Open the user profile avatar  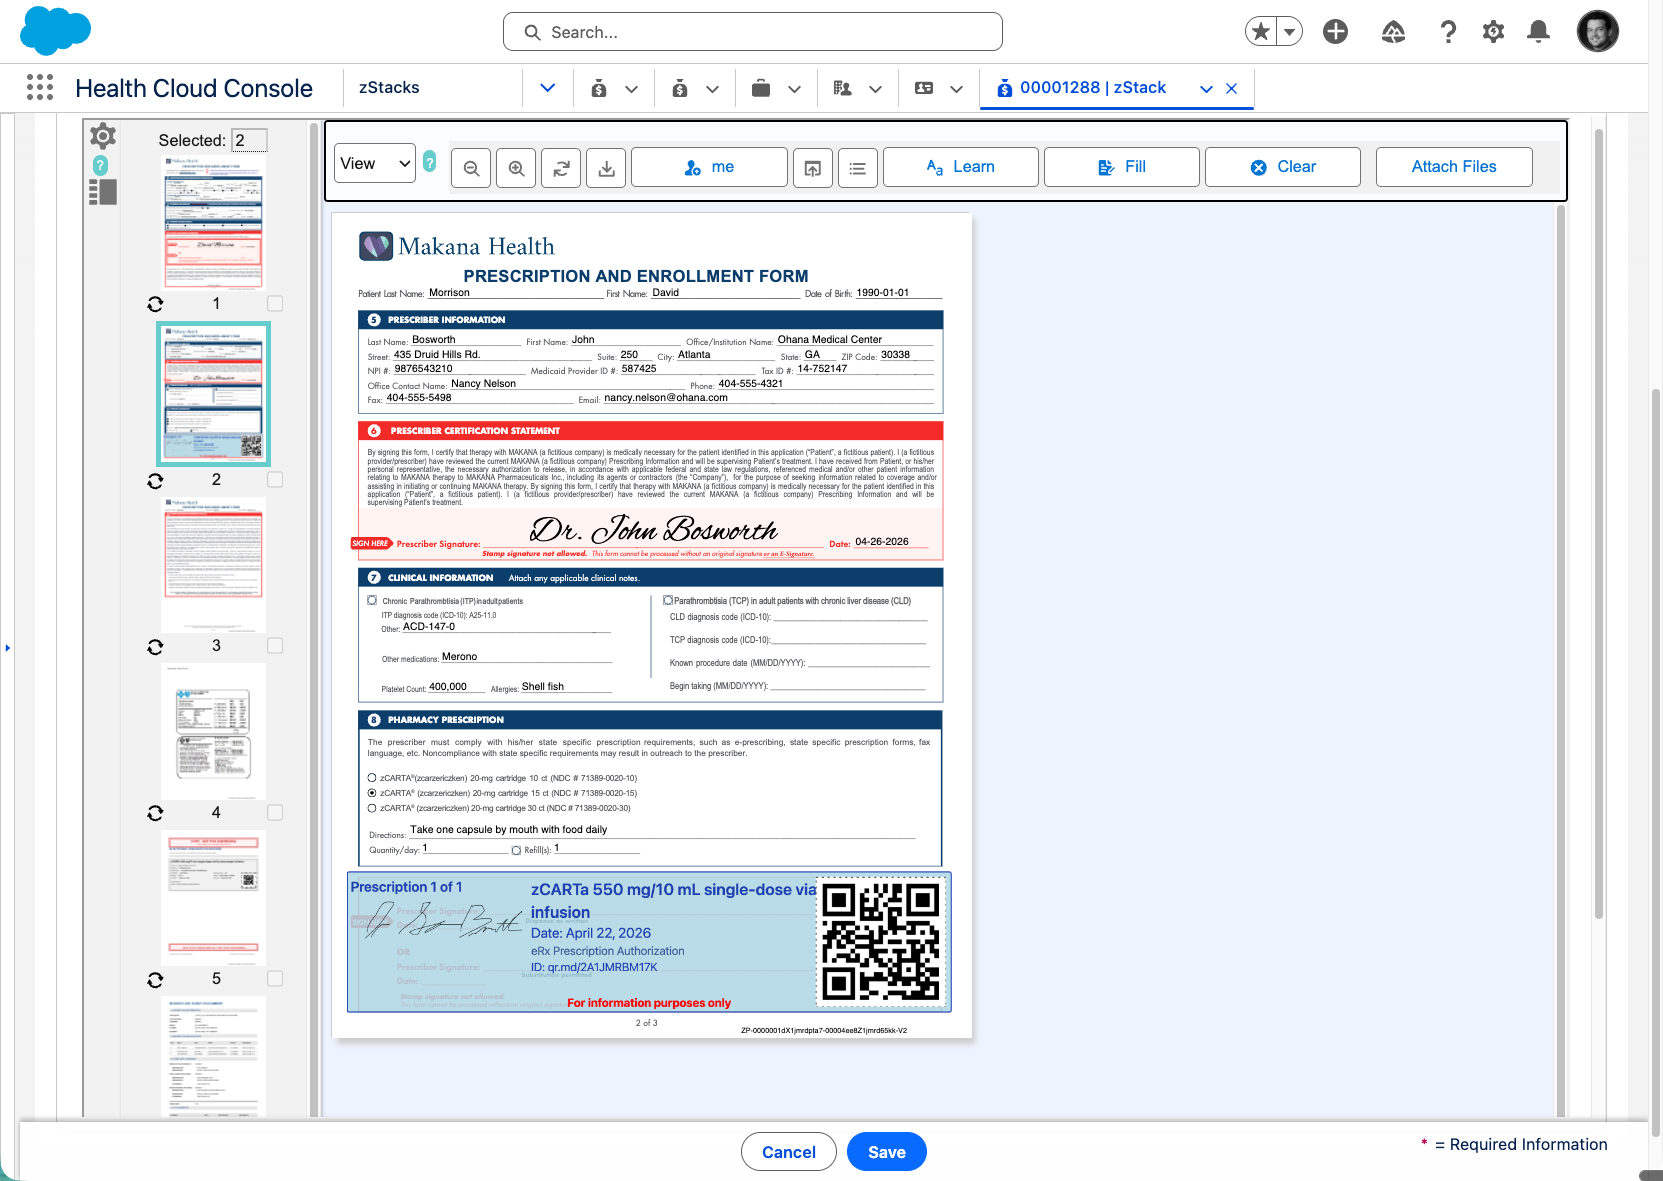(x=1598, y=32)
